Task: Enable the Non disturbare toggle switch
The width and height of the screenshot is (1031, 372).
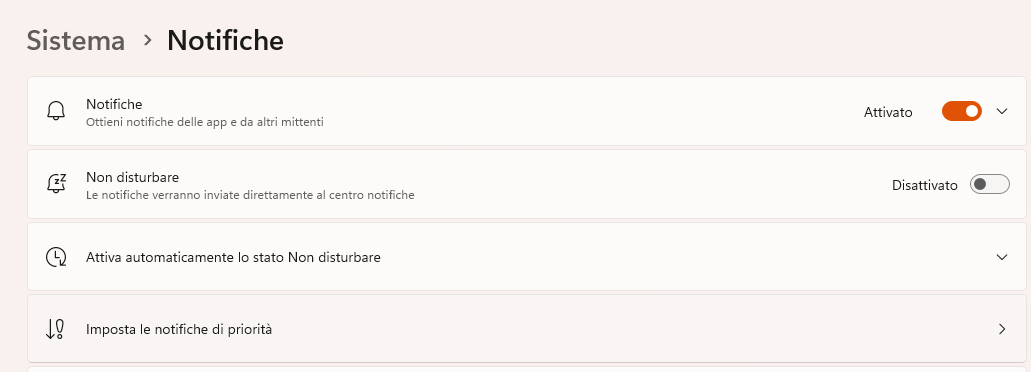Action: tap(990, 184)
